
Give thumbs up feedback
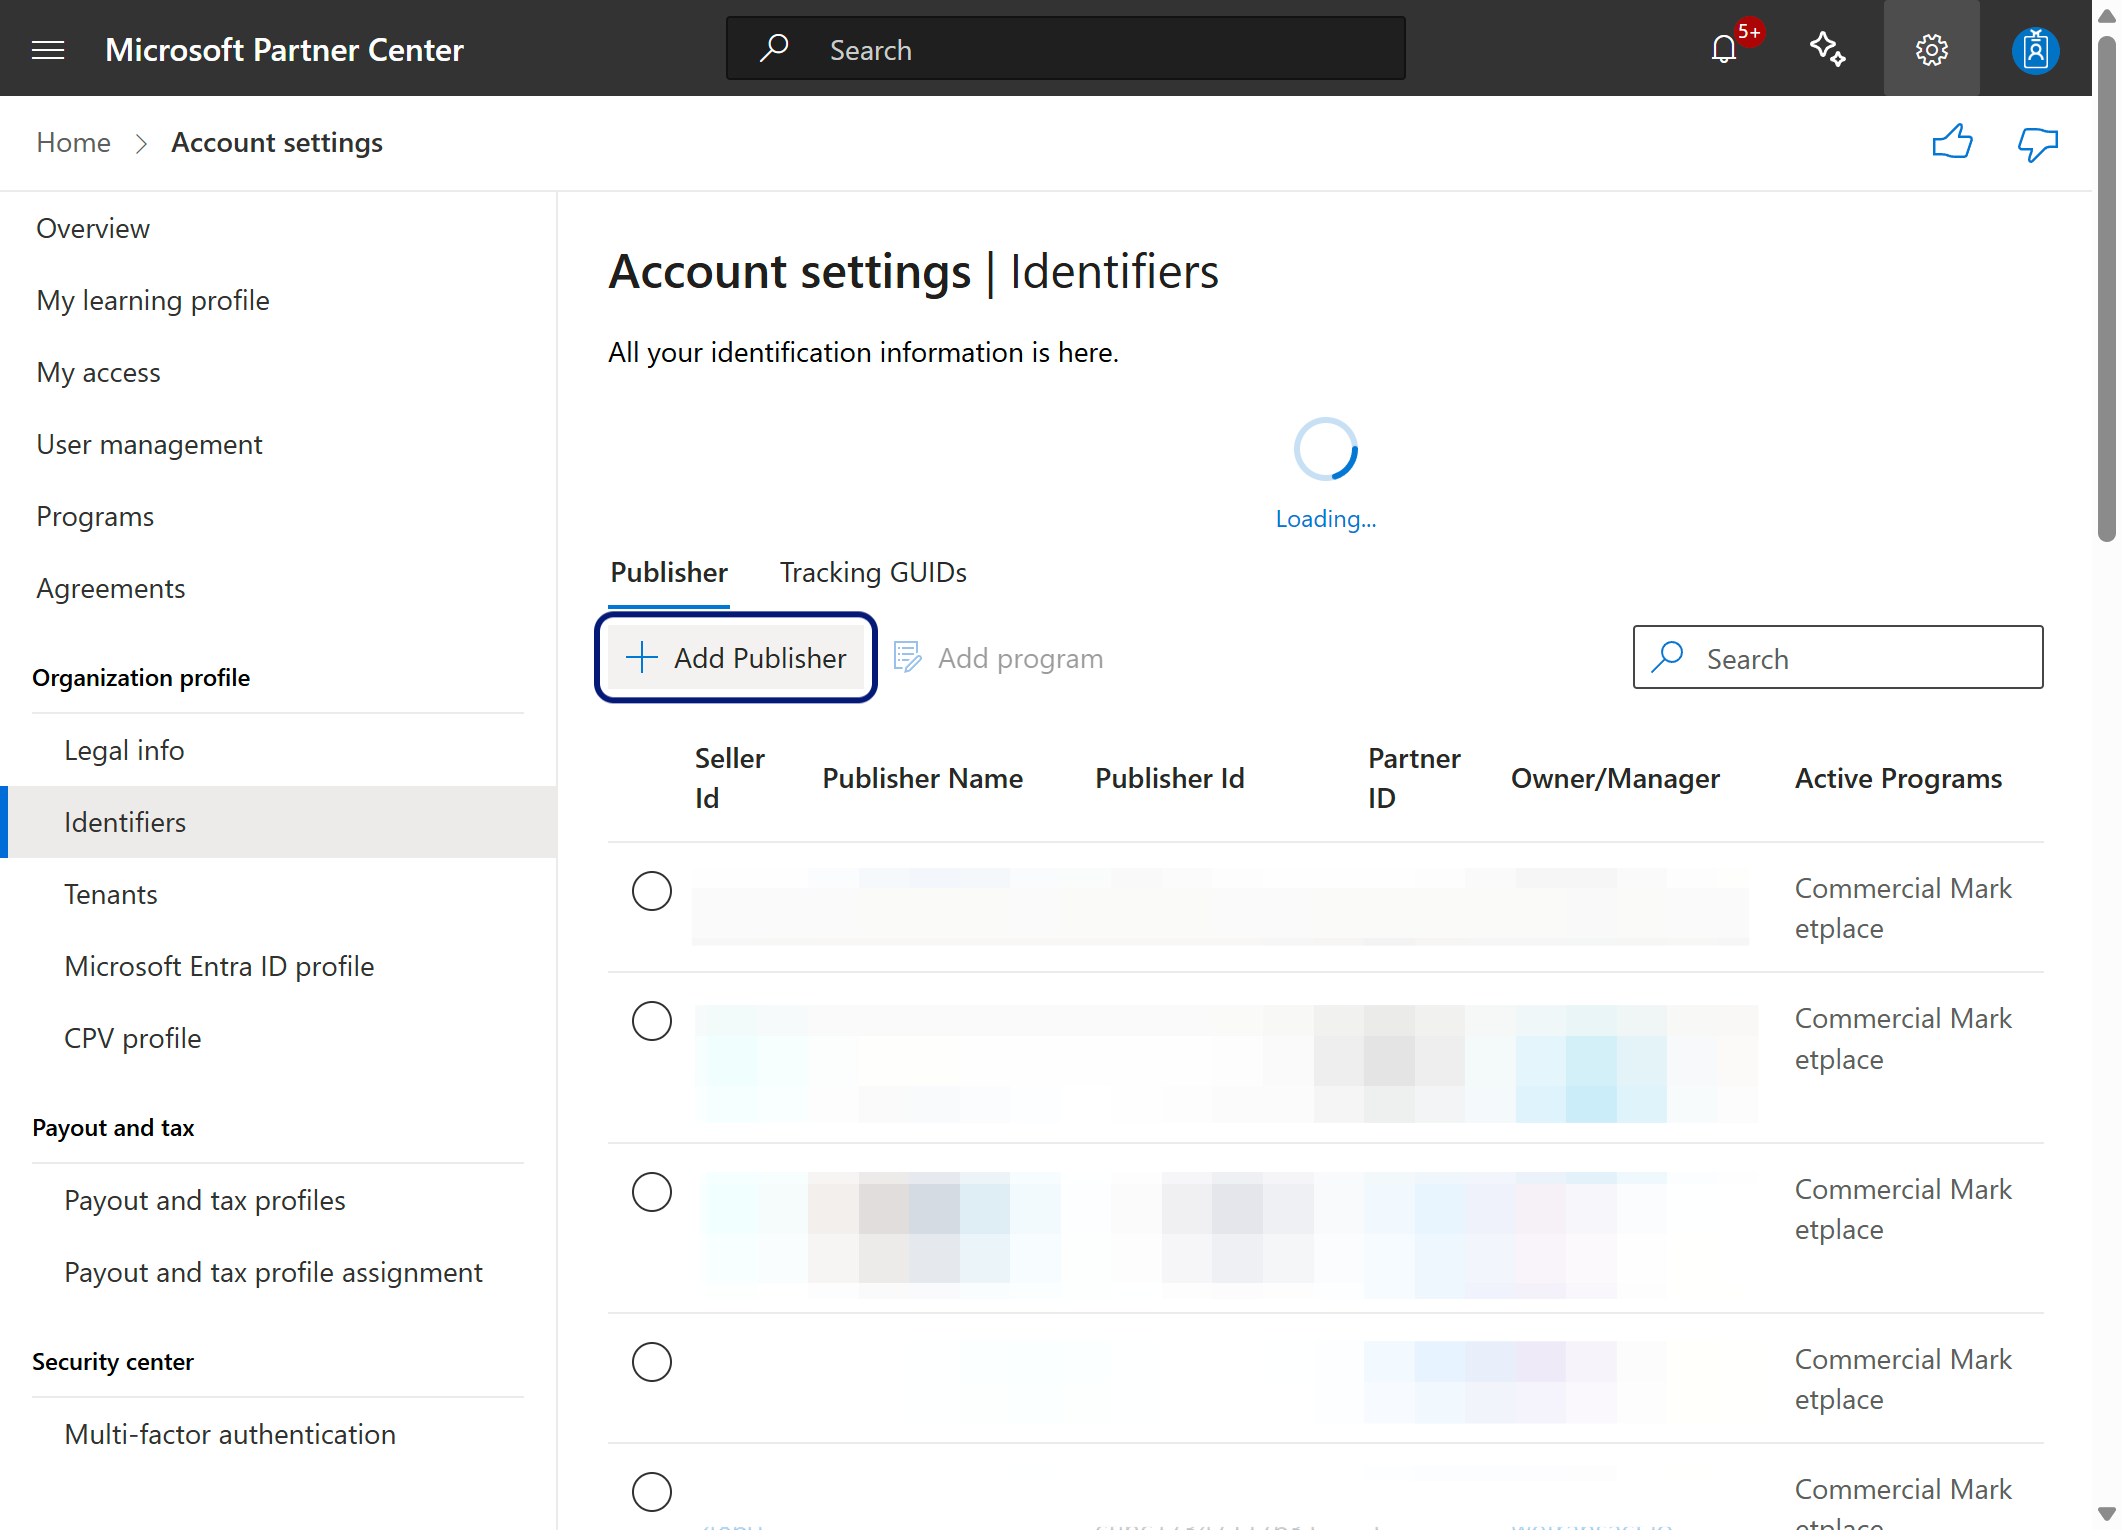tap(1952, 143)
